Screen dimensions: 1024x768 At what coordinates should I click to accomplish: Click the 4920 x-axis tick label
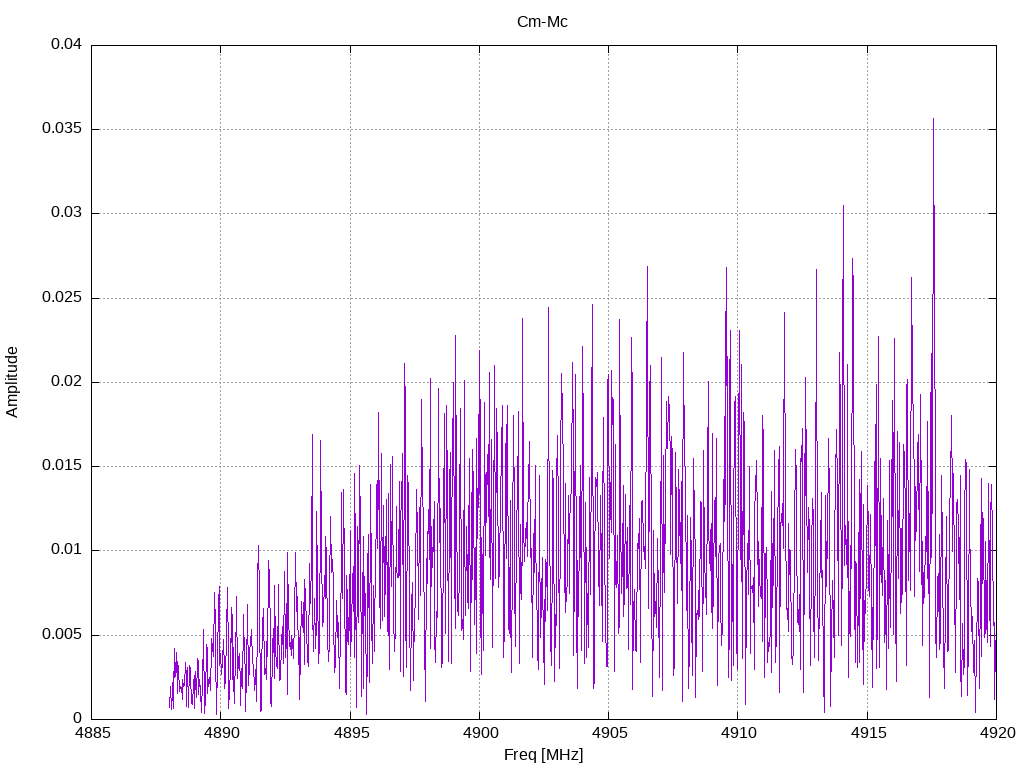pyautogui.click(x=997, y=733)
